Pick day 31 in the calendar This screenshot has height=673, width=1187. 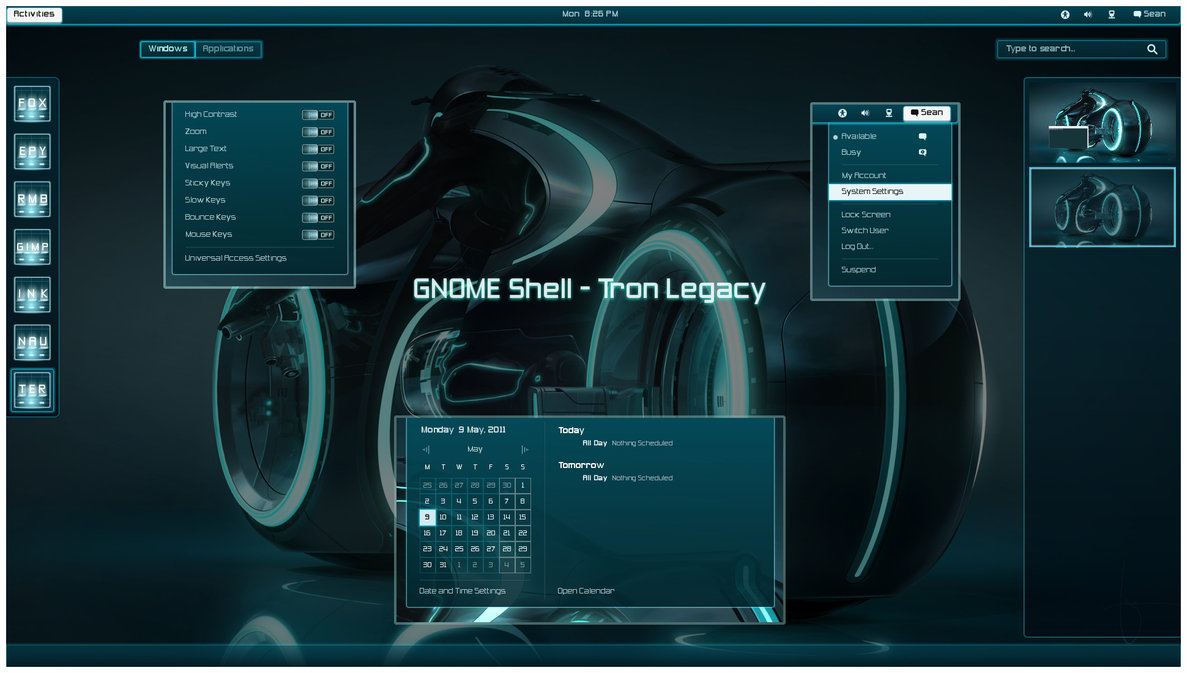pos(443,565)
